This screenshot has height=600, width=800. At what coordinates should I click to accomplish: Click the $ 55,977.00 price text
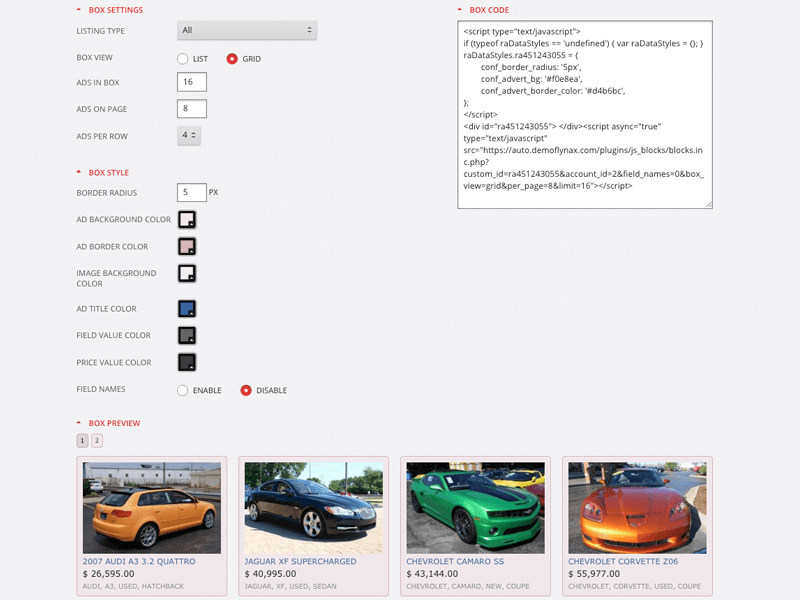(594, 574)
